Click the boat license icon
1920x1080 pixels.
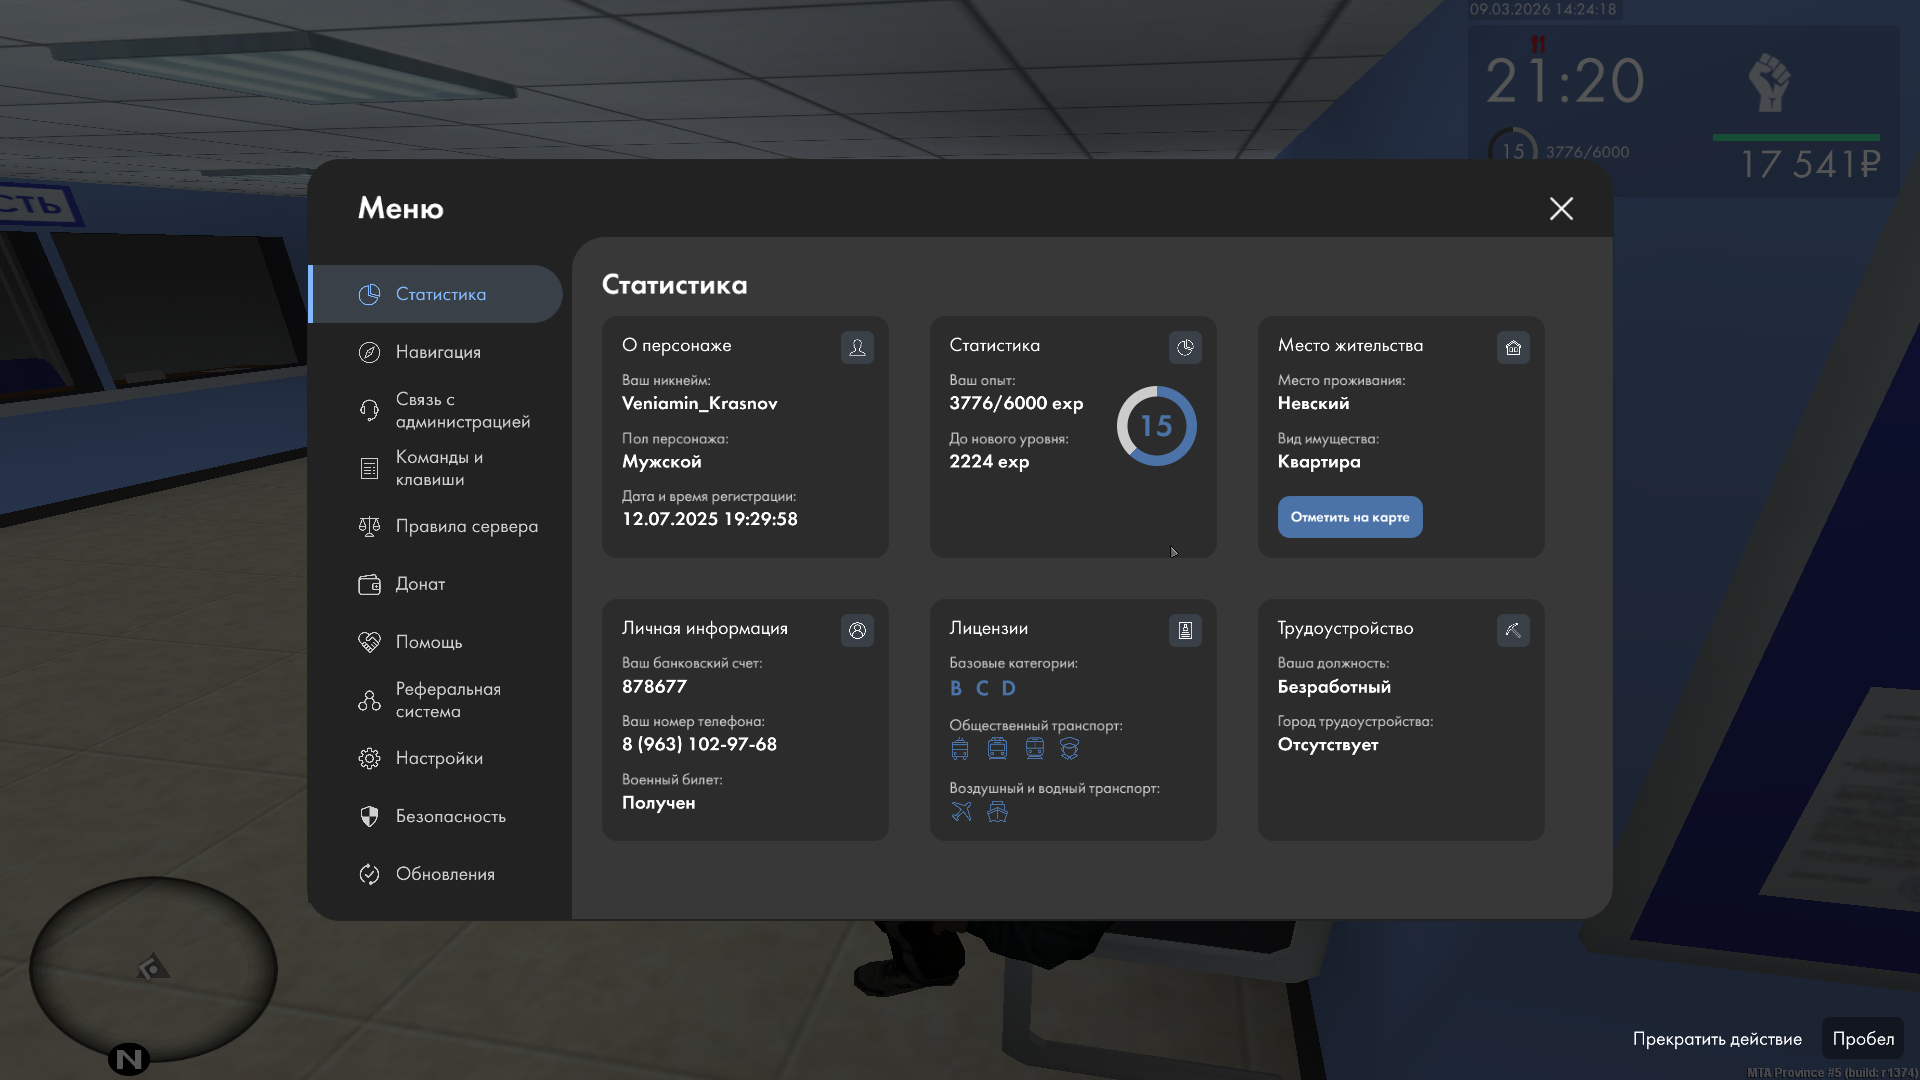[997, 812]
